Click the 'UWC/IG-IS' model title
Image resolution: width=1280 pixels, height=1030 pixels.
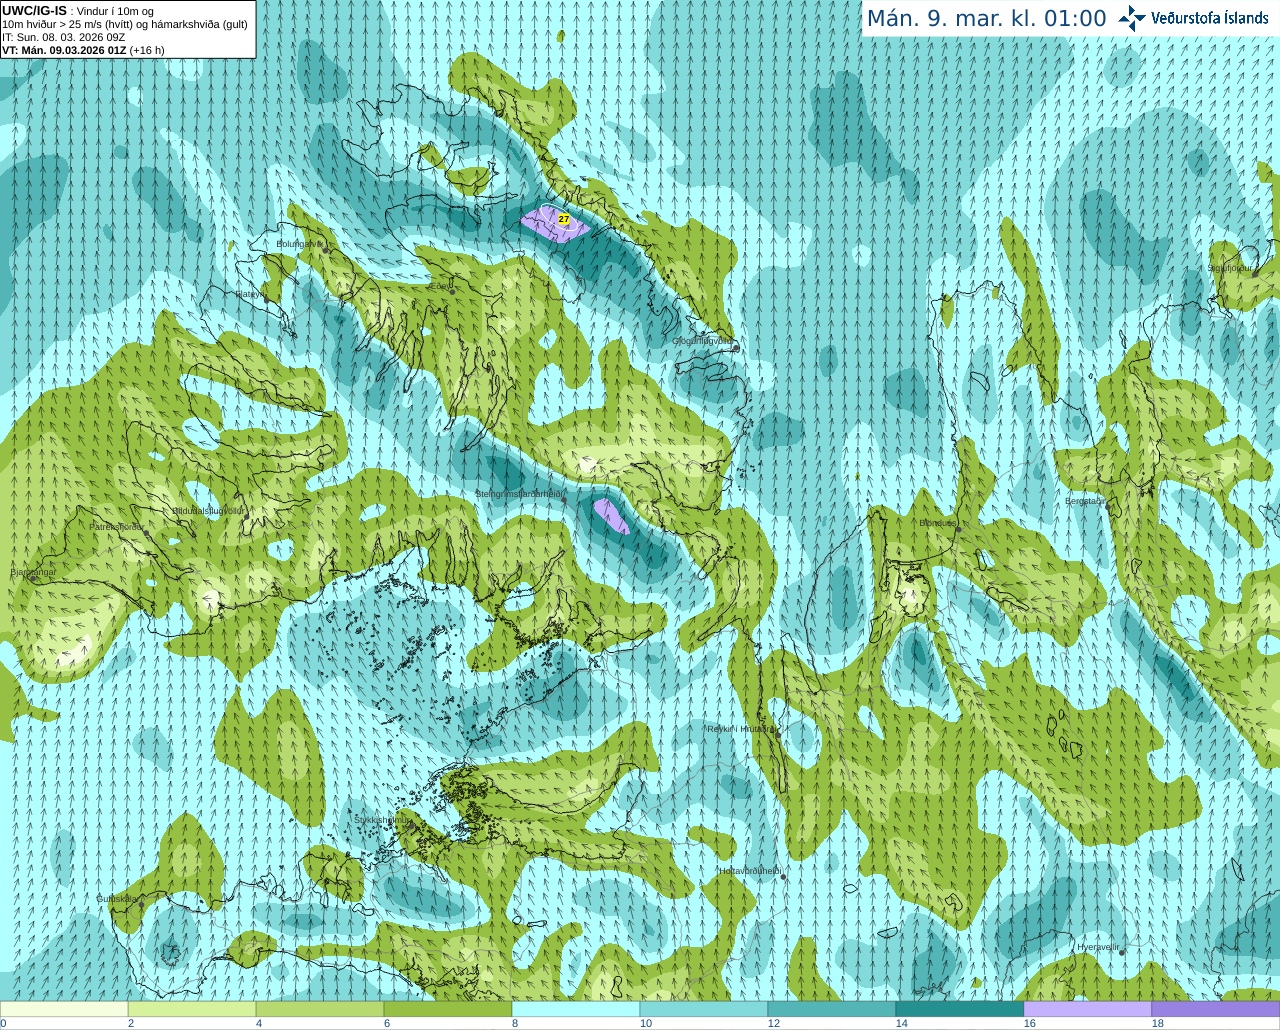(34, 11)
